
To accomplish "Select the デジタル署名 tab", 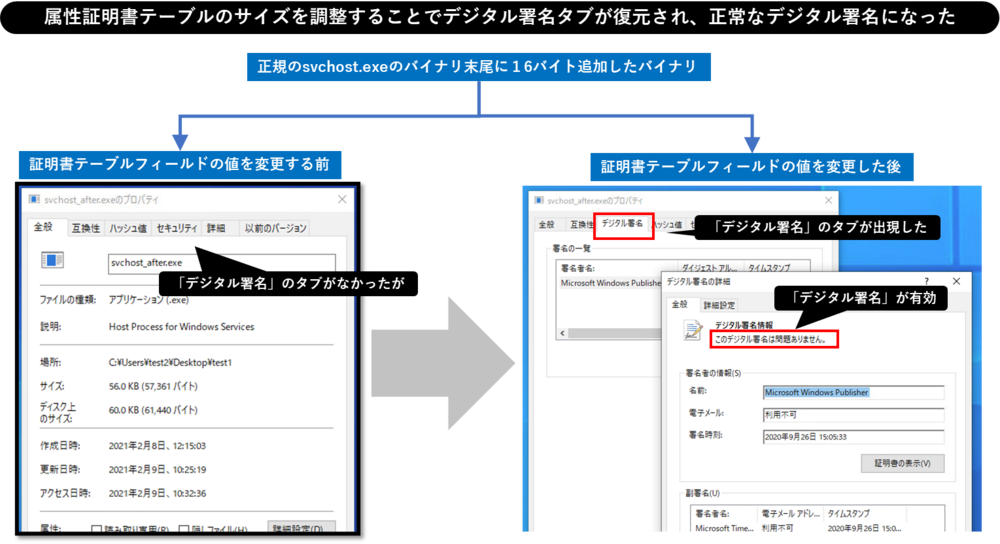I will tap(623, 225).
